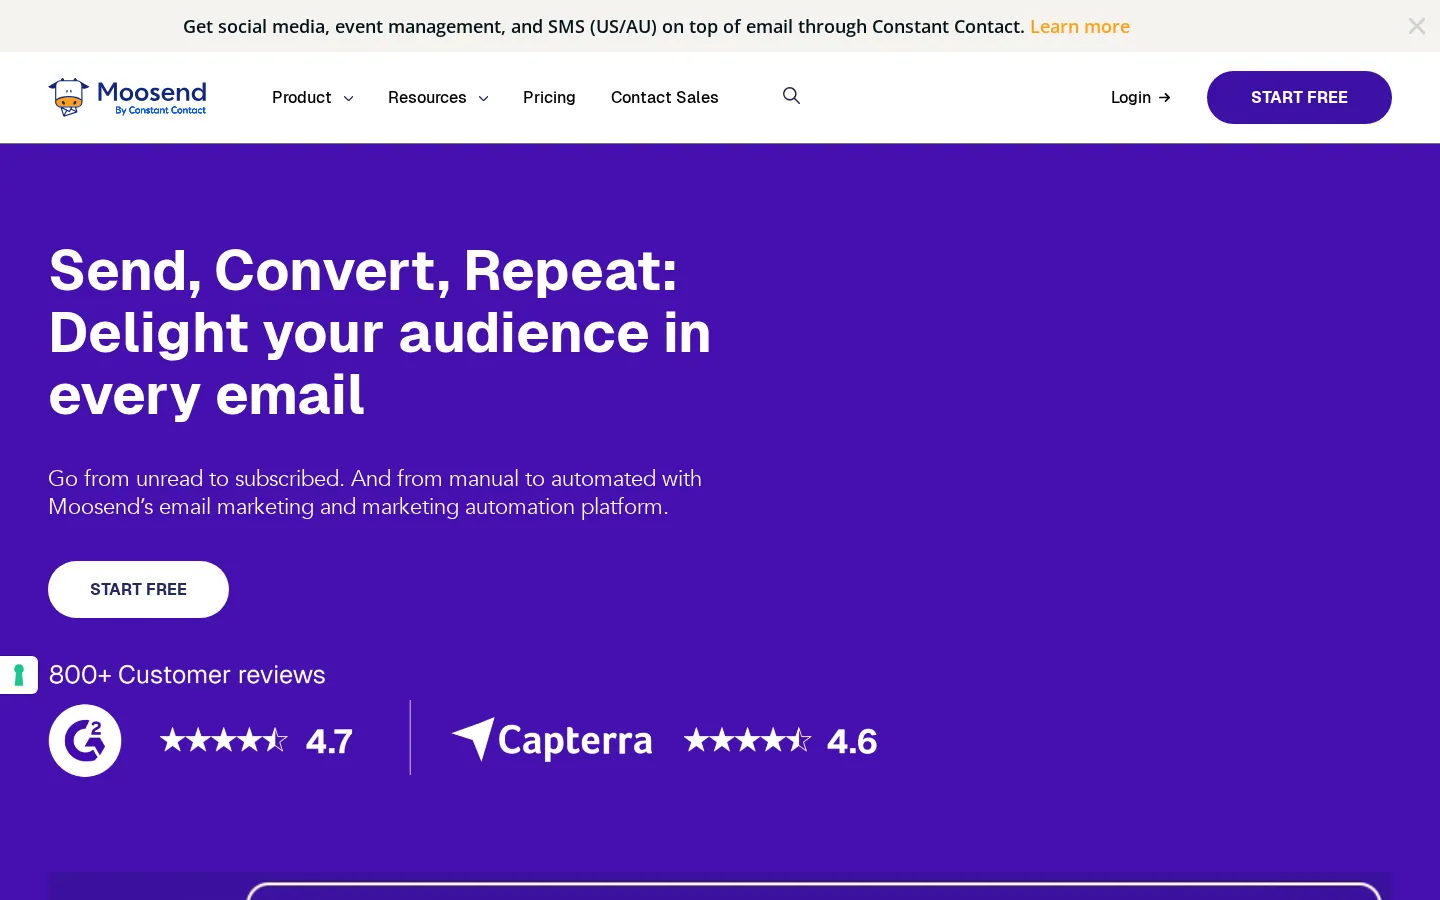1440x900 pixels.
Task: Click the Login link
Action: pyautogui.click(x=1140, y=97)
